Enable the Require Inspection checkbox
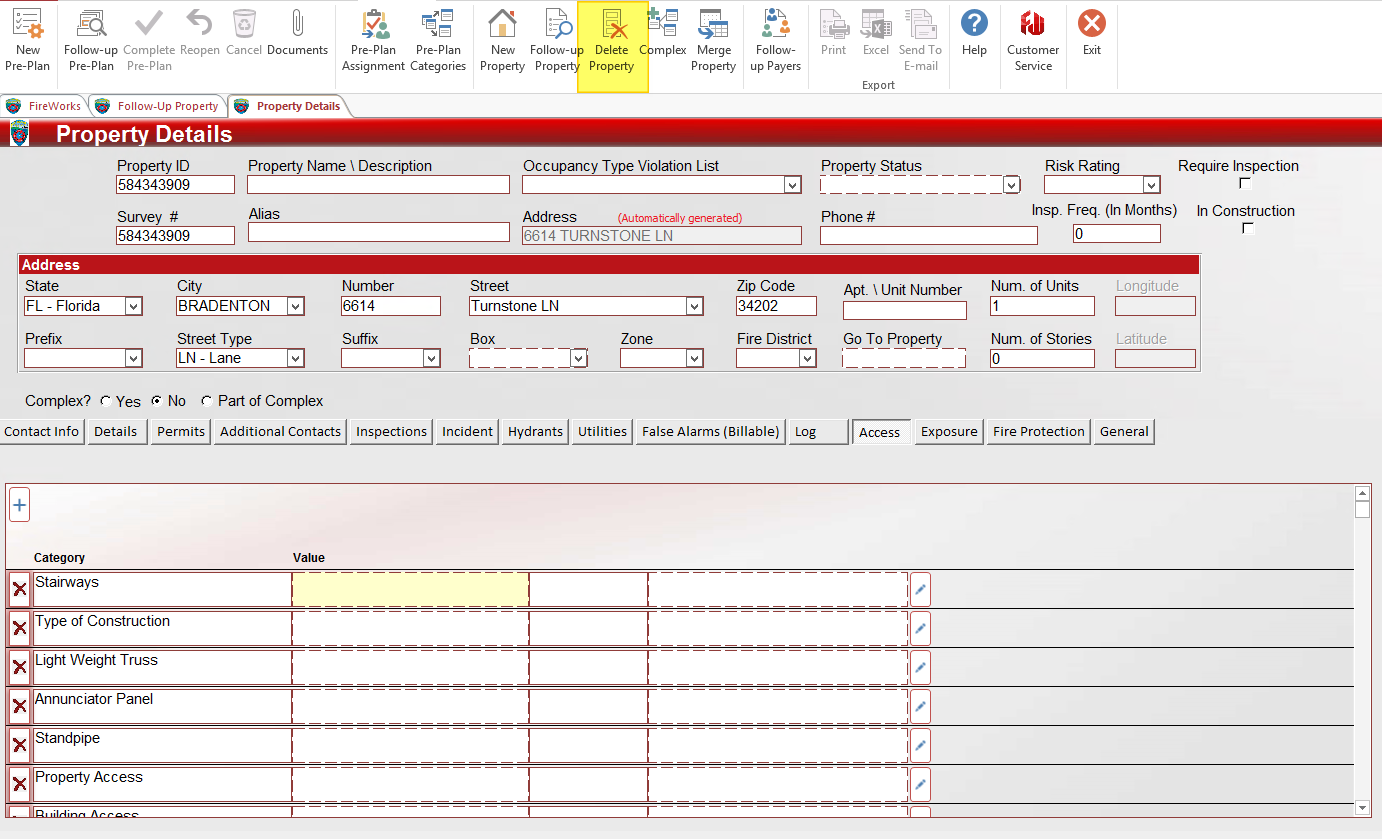The image size is (1382, 839). coord(1245,183)
